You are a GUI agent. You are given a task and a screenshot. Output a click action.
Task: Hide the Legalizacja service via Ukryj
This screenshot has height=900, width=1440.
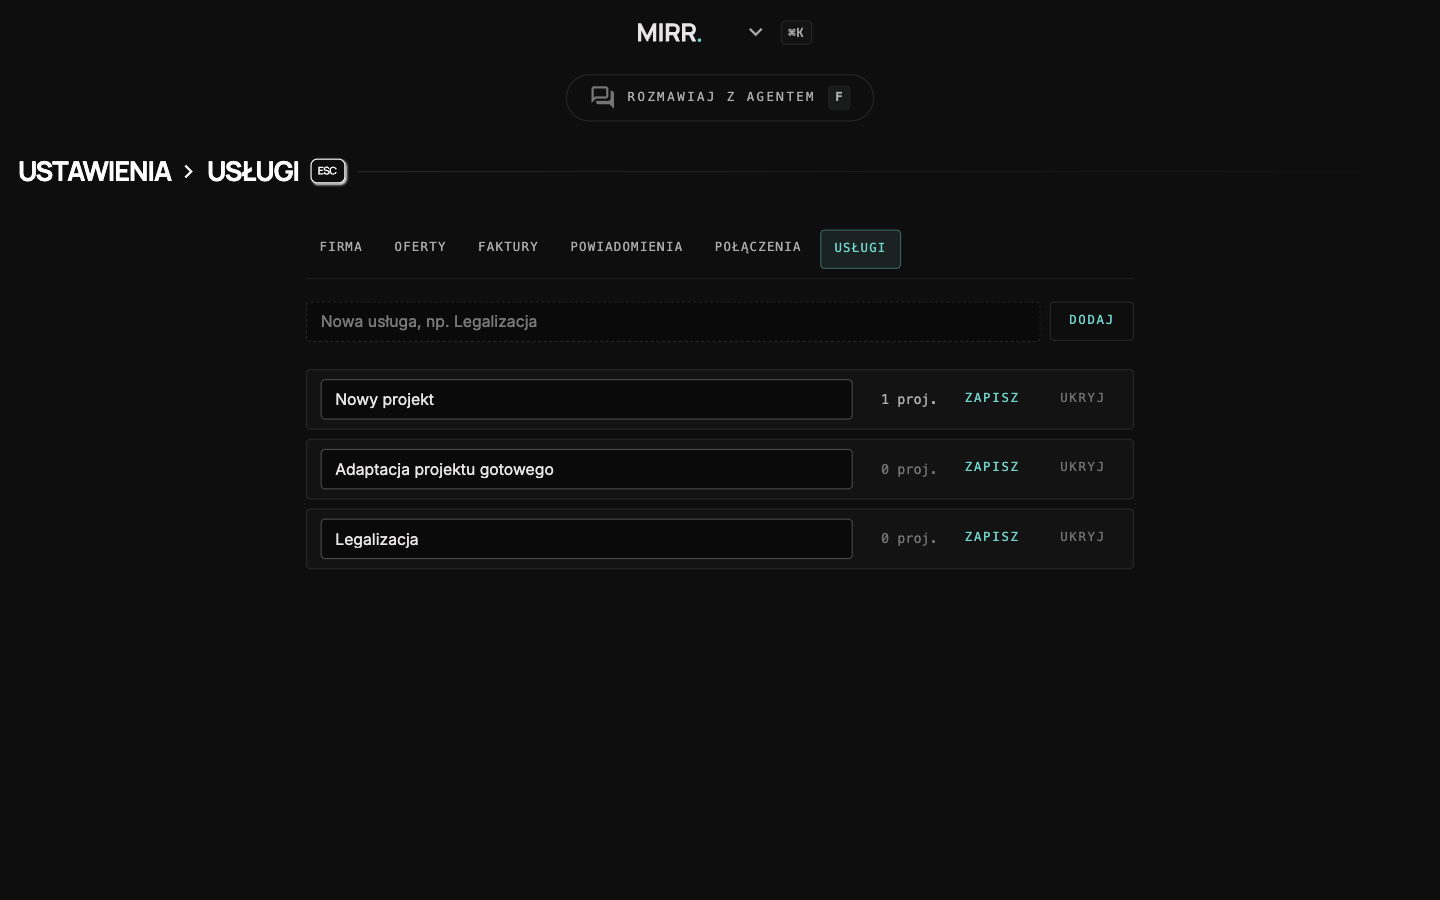pos(1082,537)
